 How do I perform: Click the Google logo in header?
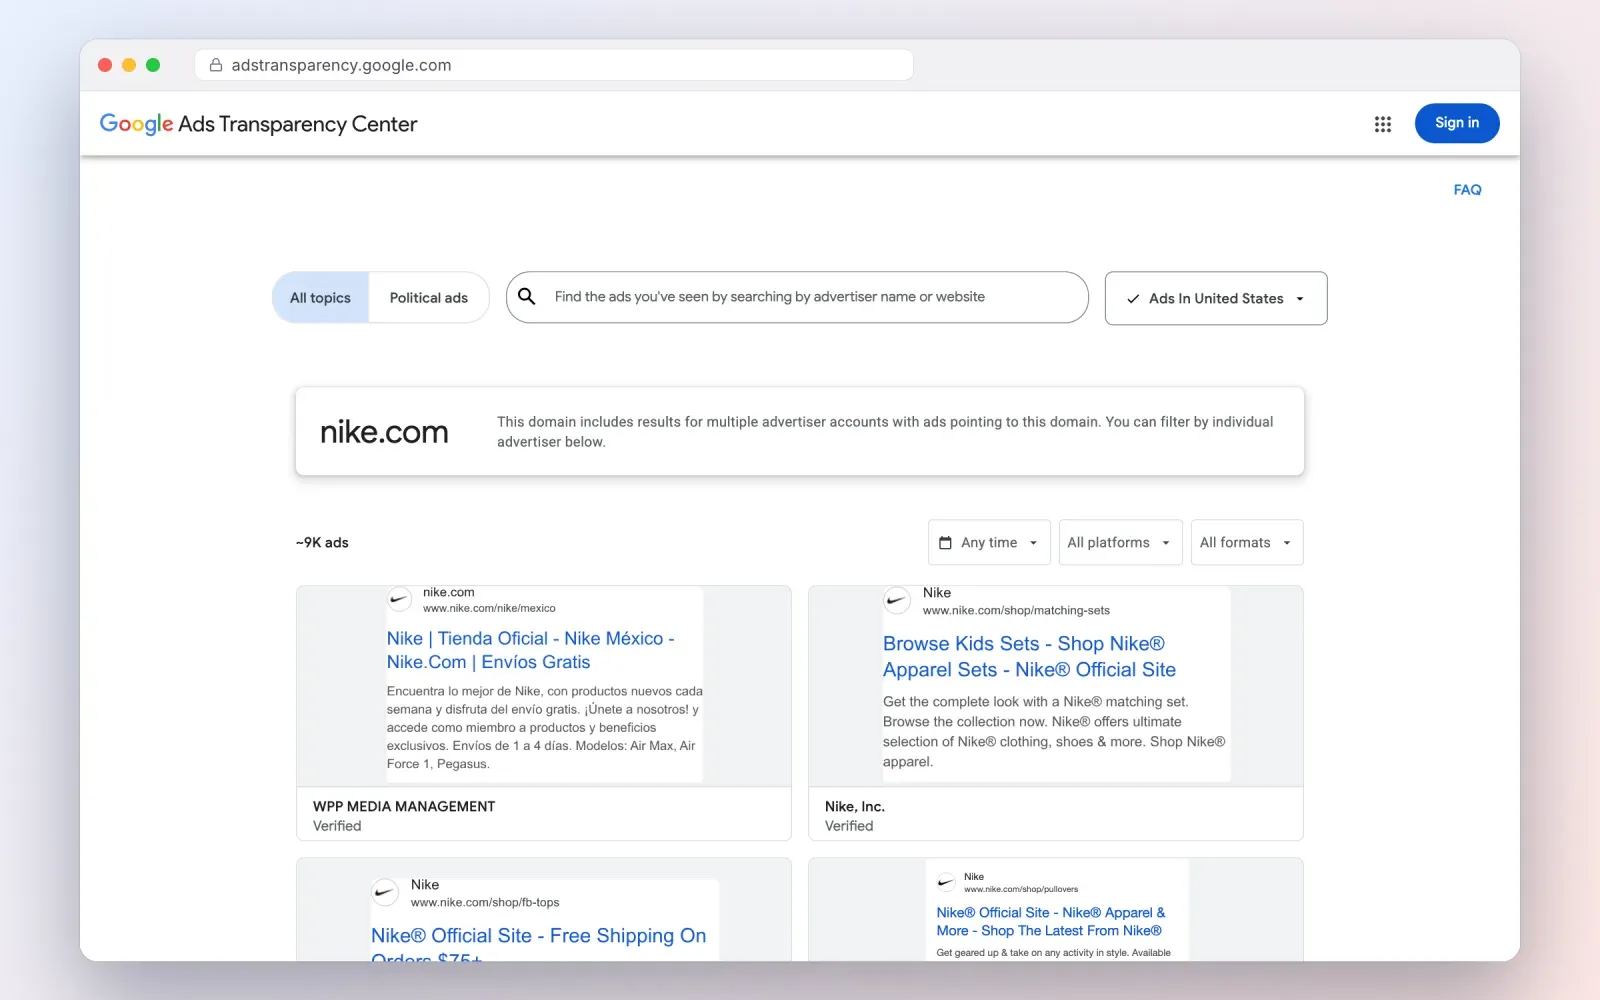[136, 124]
